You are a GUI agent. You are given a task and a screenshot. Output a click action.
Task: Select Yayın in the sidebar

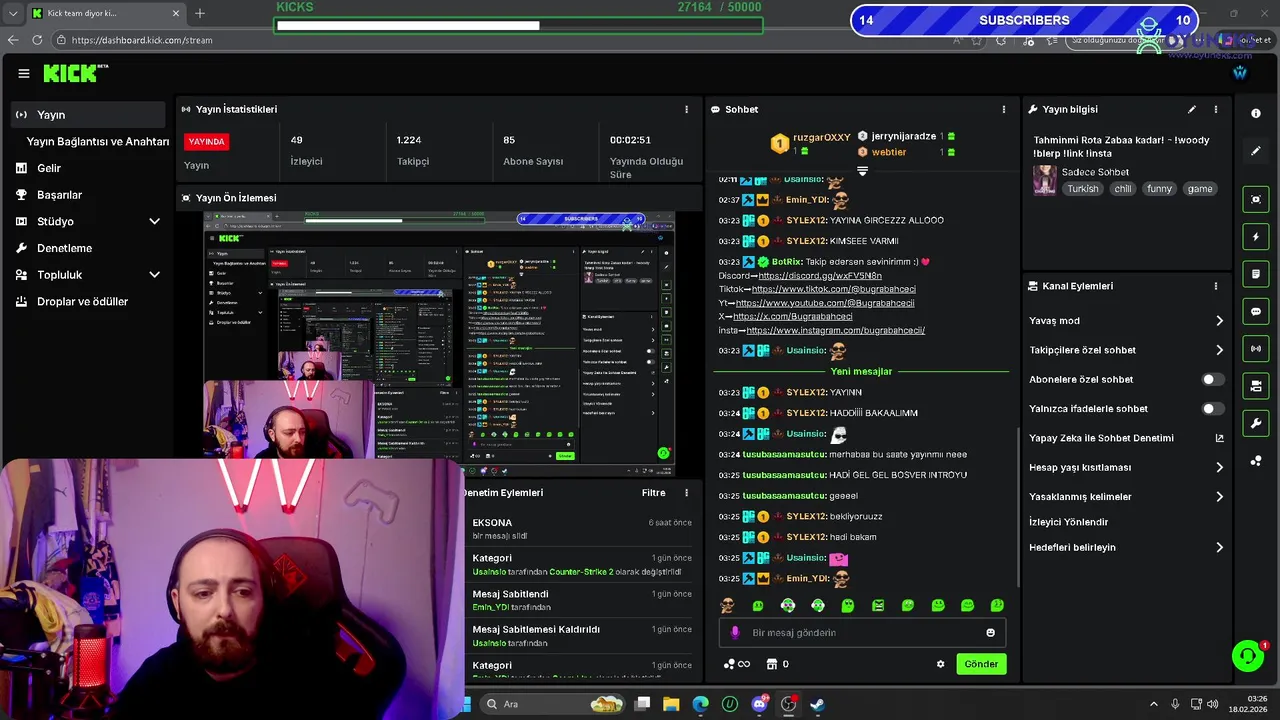pyautogui.click(x=88, y=115)
